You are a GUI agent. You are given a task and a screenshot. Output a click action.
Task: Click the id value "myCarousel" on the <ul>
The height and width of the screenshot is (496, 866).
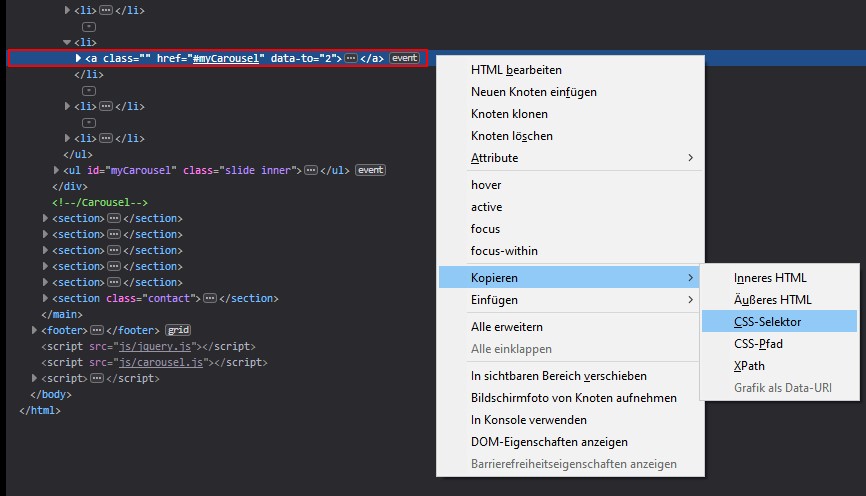pos(141,170)
